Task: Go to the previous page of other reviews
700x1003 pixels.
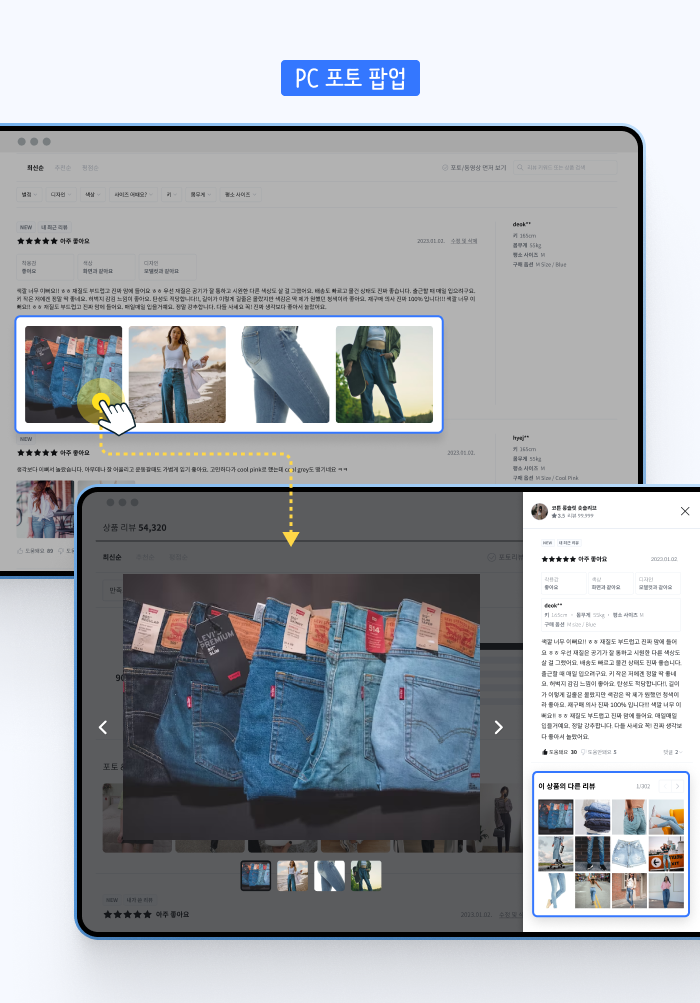Action: pyautogui.click(x=665, y=786)
